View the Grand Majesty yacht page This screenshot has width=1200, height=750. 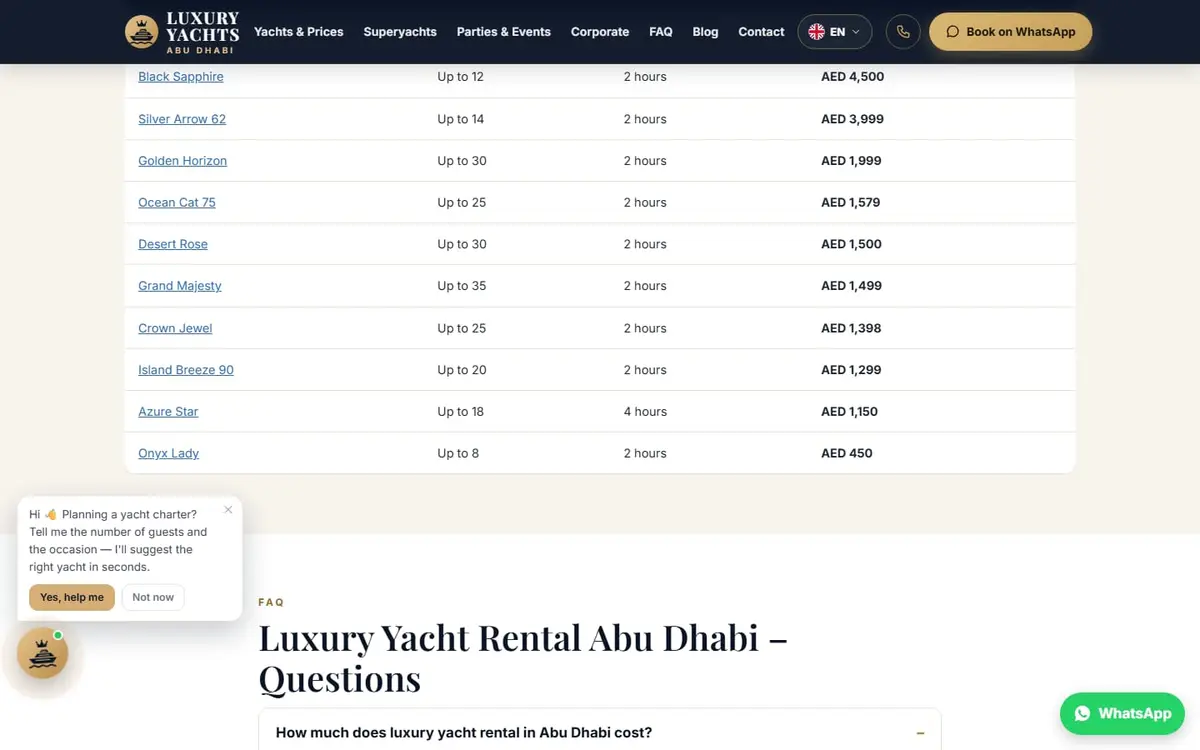tap(180, 286)
